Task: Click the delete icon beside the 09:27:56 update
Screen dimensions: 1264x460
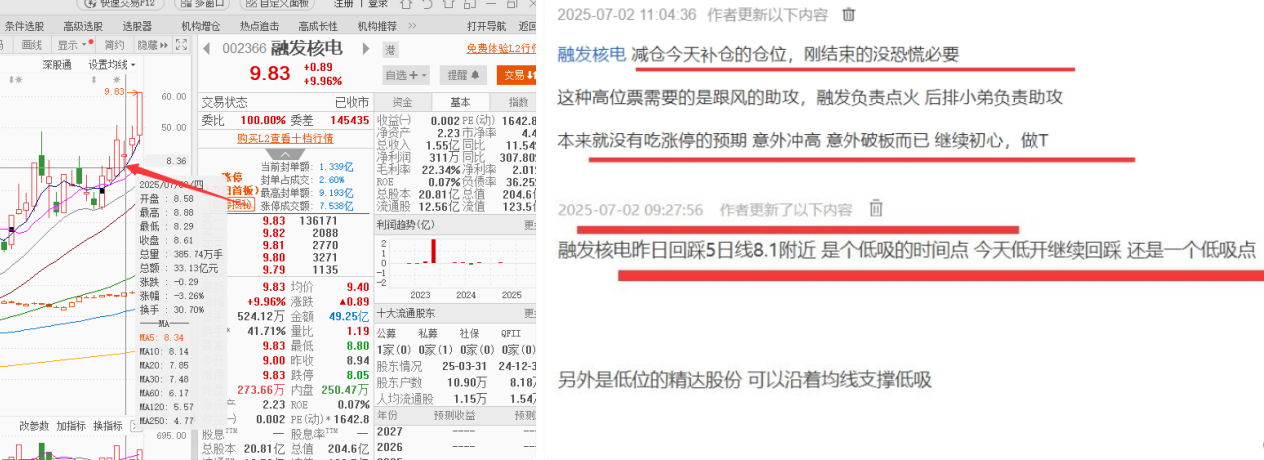Action: [875, 209]
